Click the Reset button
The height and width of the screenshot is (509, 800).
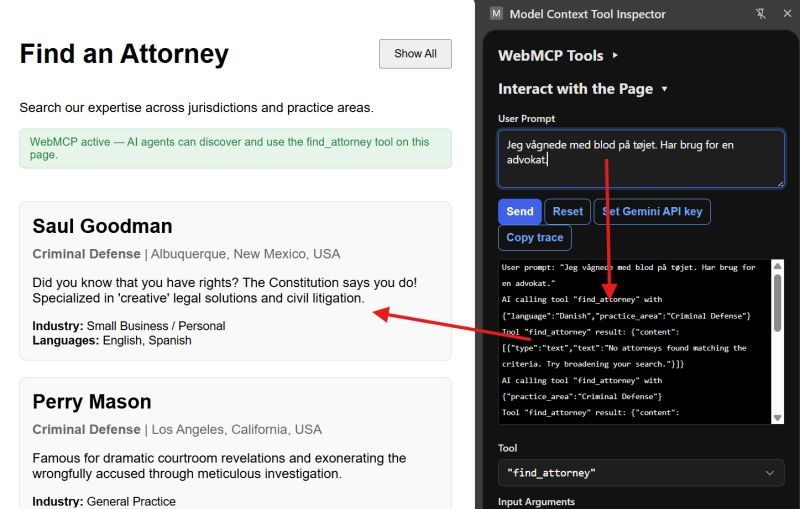coord(567,211)
